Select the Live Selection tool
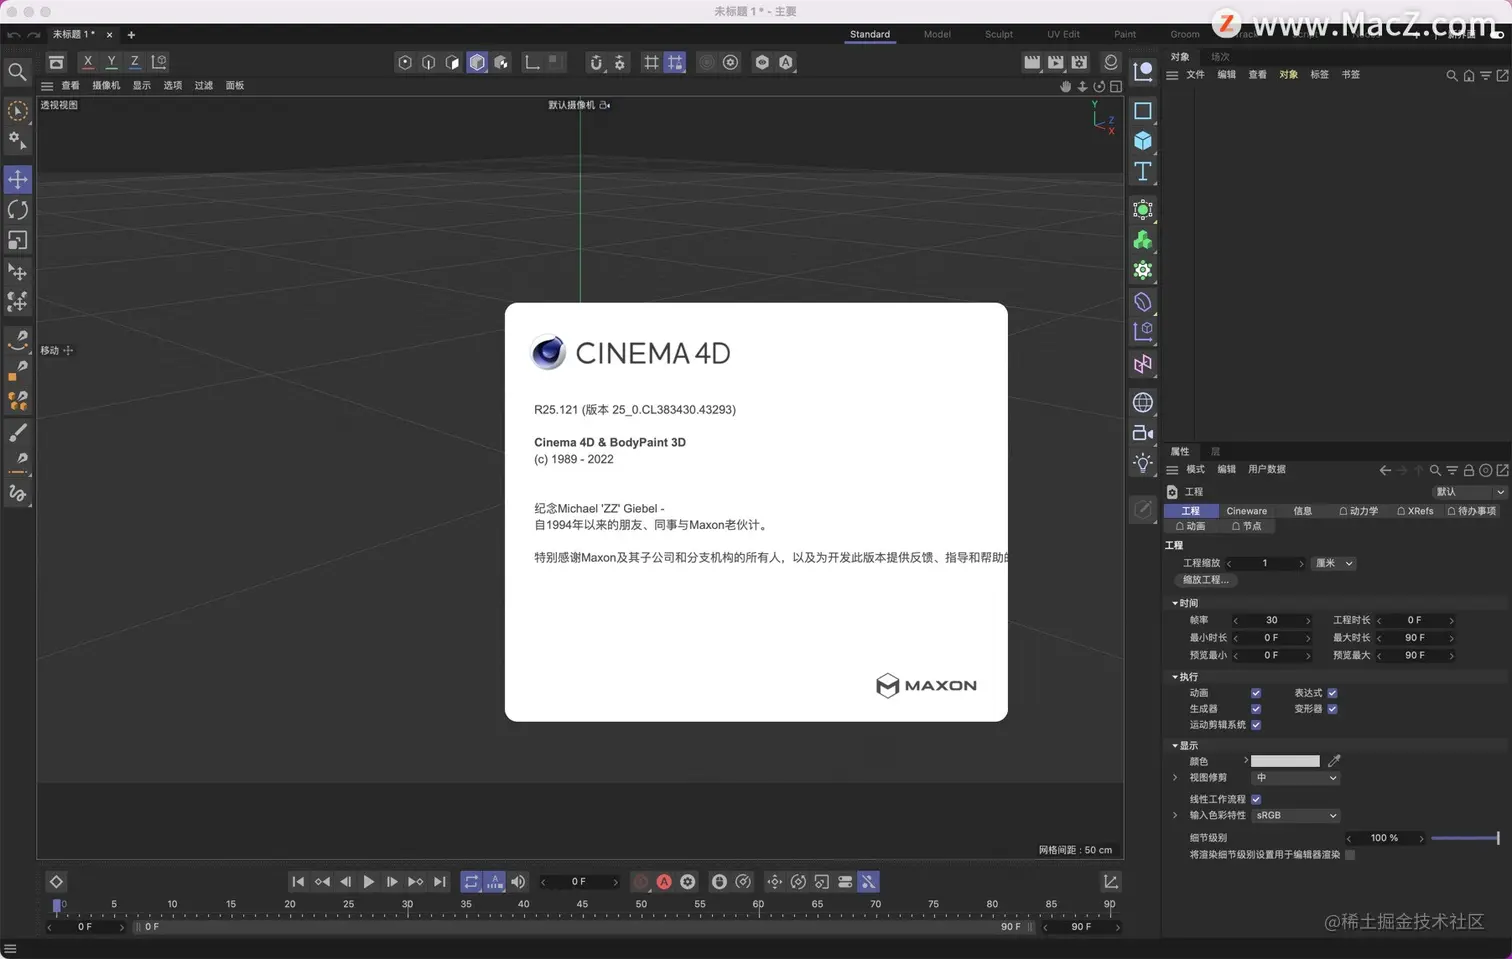Screen dimensions: 1512x959 tap(18, 110)
